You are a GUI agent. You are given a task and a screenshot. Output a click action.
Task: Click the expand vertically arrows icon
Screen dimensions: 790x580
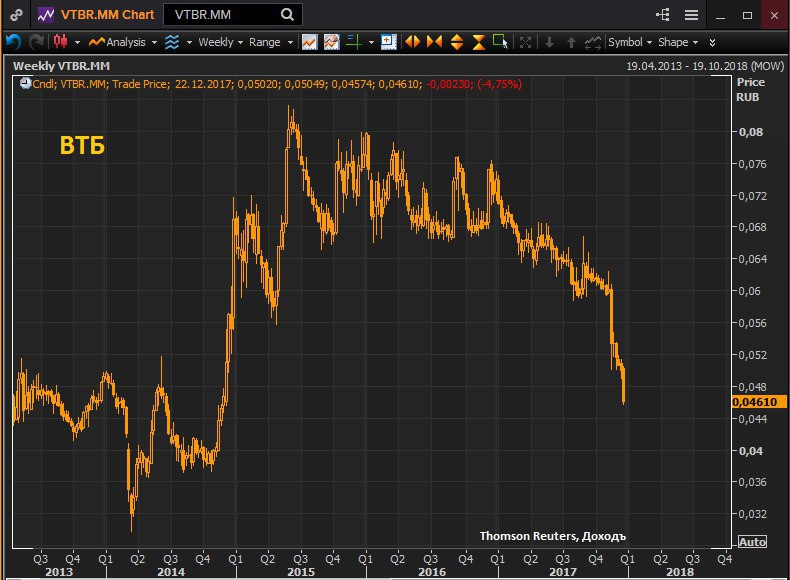[456, 42]
